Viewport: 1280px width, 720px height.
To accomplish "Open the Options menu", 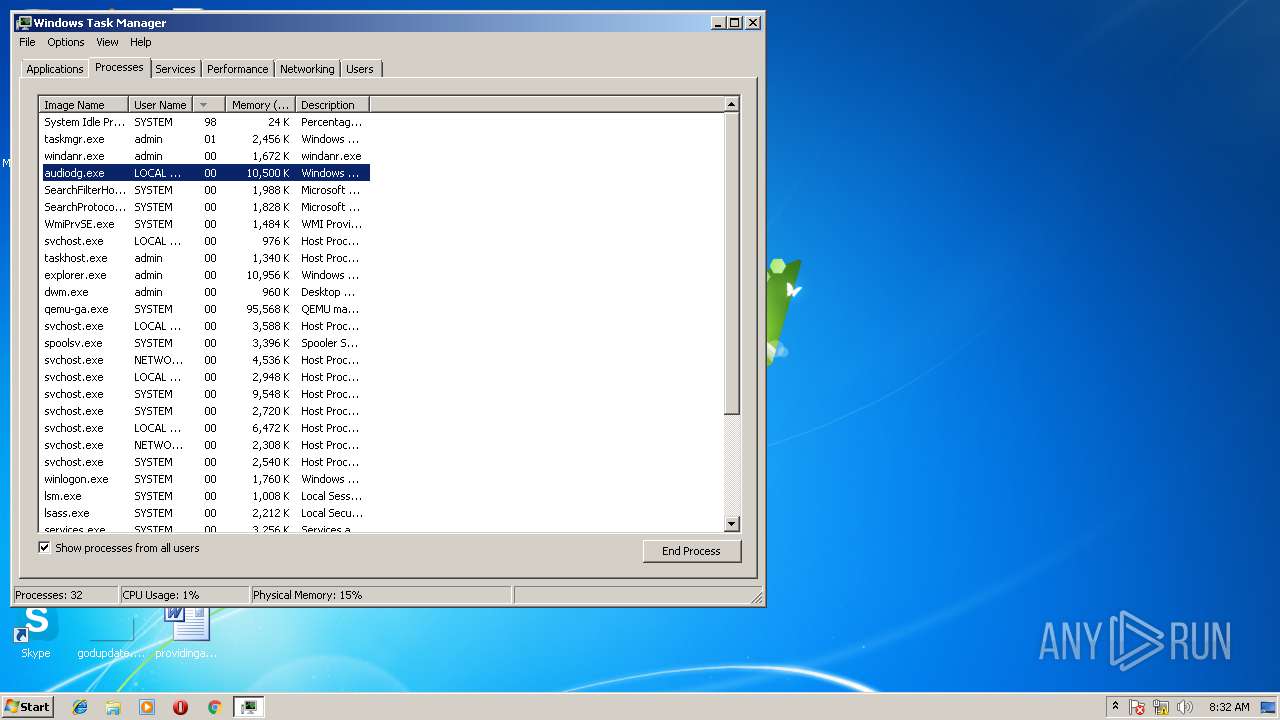I will (x=66, y=42).
